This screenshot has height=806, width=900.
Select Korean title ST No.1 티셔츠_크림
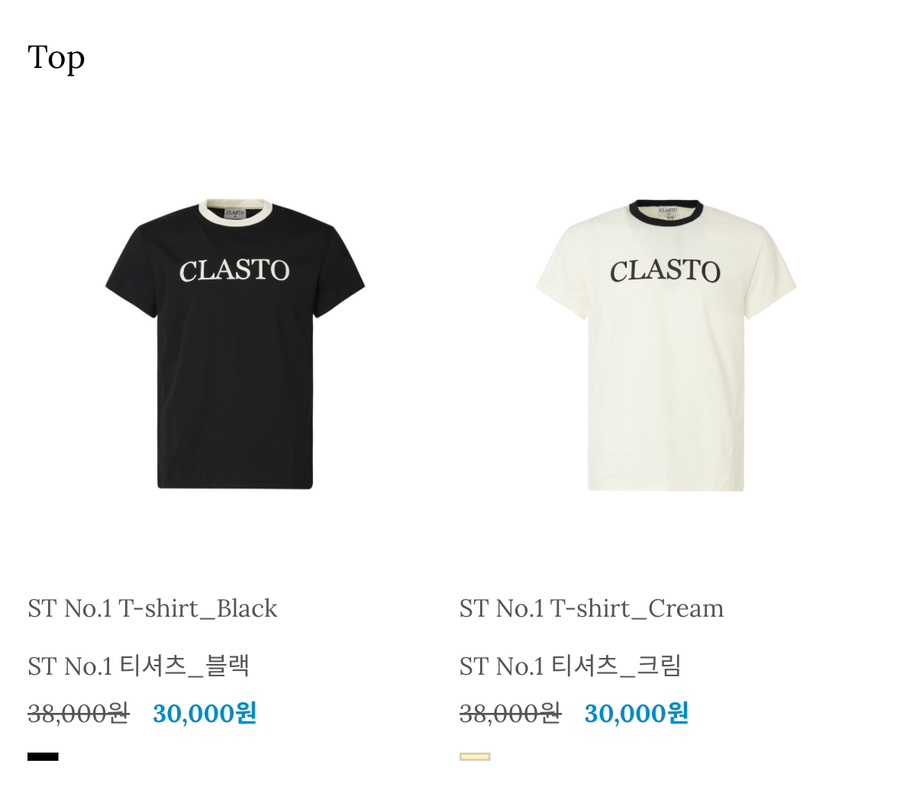point(570,666)
